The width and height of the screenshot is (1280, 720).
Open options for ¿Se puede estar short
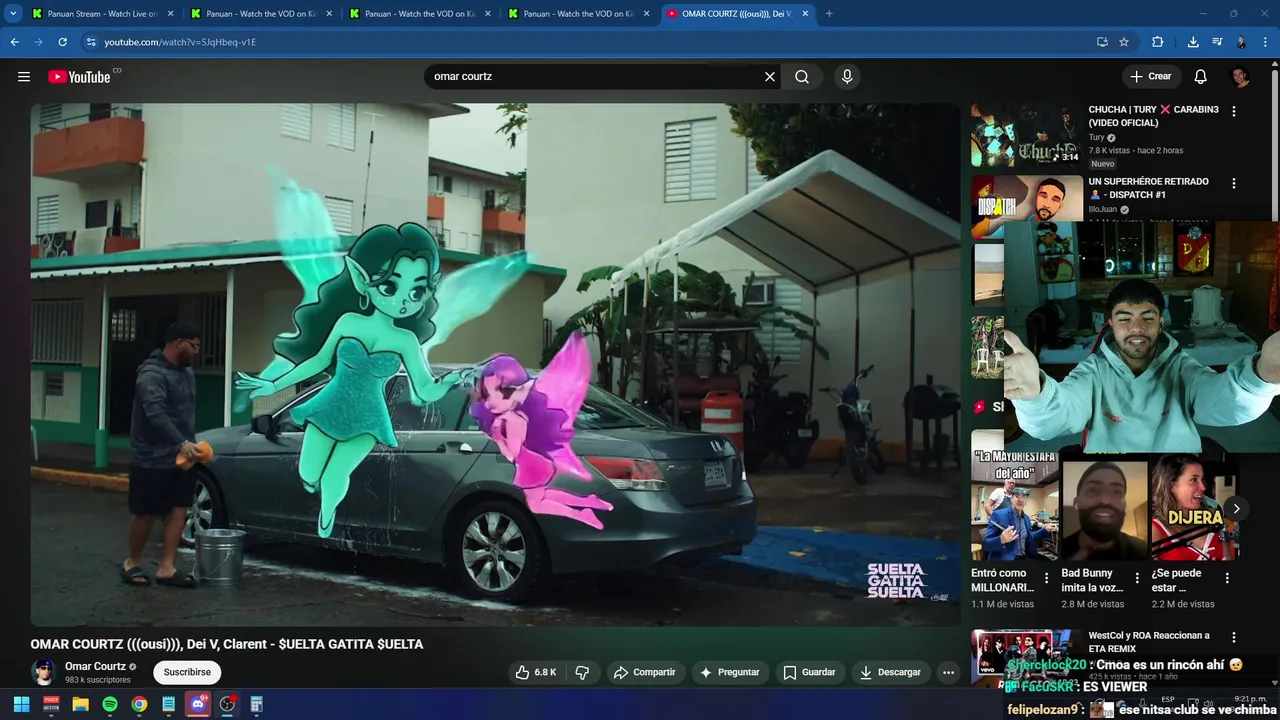click(1227, 578)
